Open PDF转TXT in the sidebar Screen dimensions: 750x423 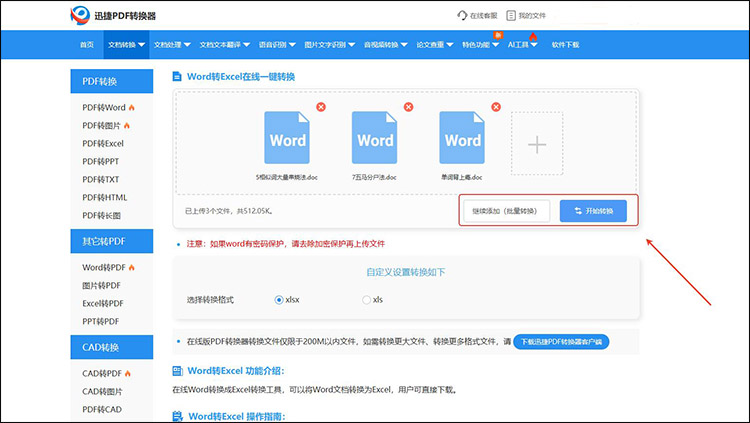pyautogui.click(x=100, y=179)
